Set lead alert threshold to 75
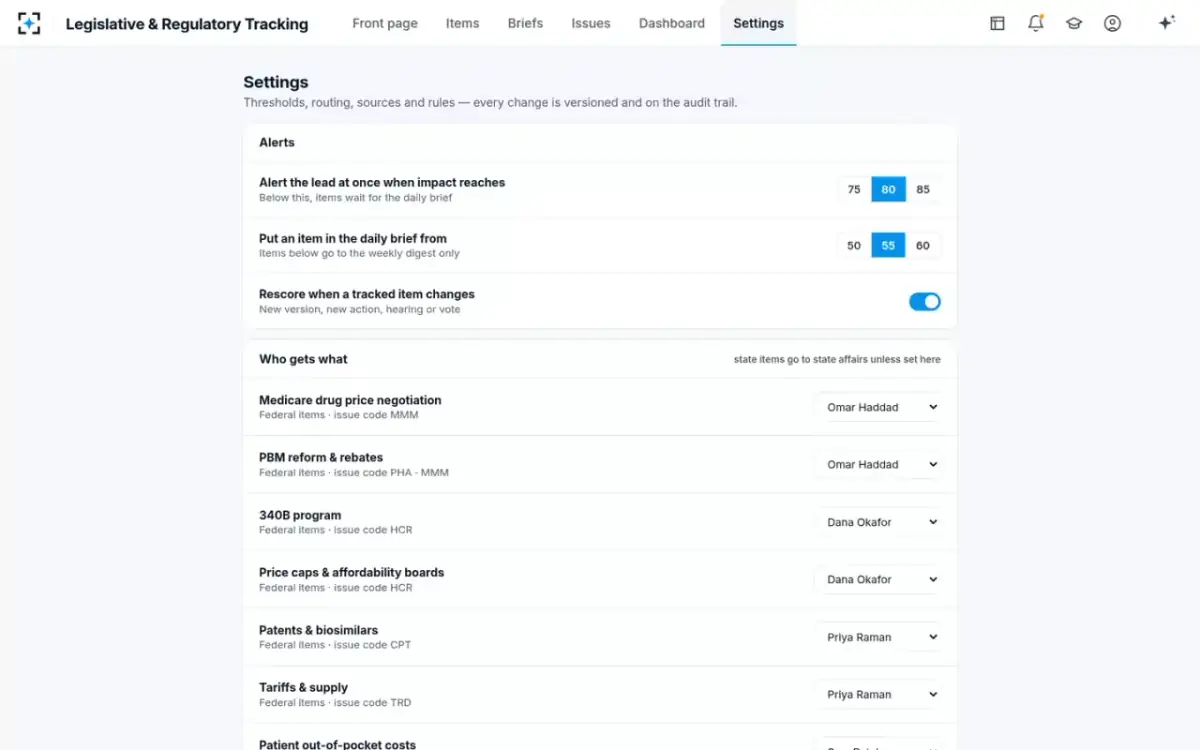This screenshot has height=750, width=1200. [x=854, y=189]
